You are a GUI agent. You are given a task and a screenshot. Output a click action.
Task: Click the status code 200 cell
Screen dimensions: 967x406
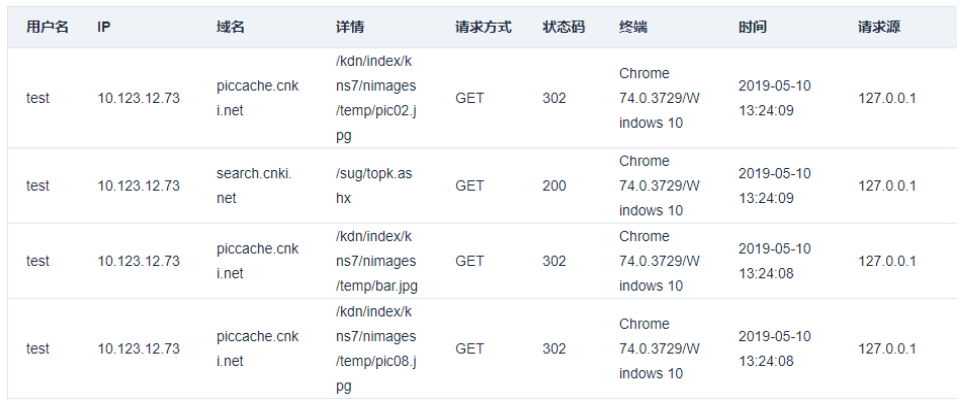click(554, 186)
